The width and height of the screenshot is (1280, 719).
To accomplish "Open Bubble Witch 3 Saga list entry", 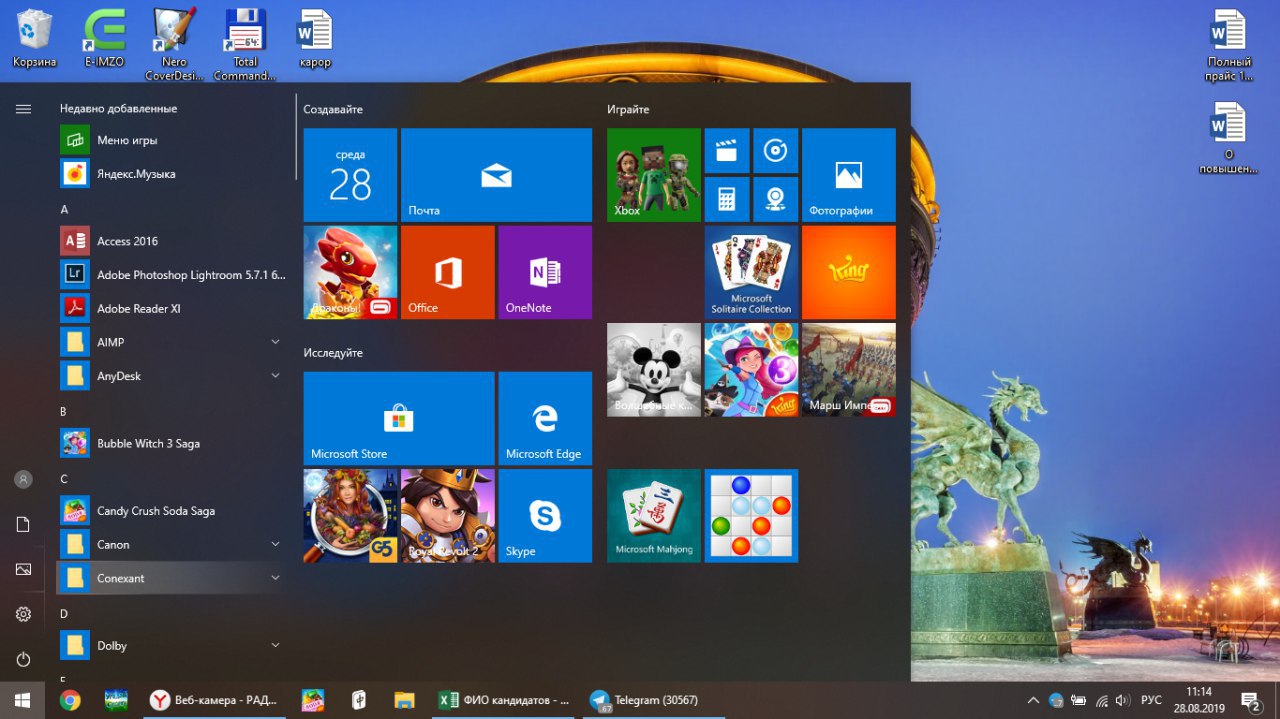I will click(x=172, y=443).
